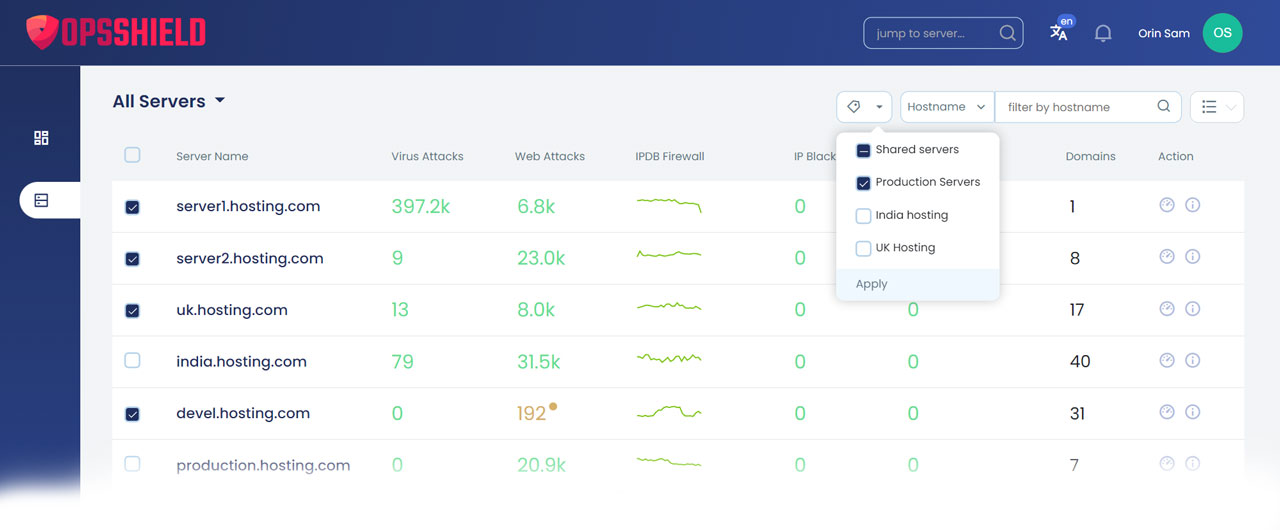
Task: Enable the UK Hosting tag checkbox
Action: pos(863,249)
